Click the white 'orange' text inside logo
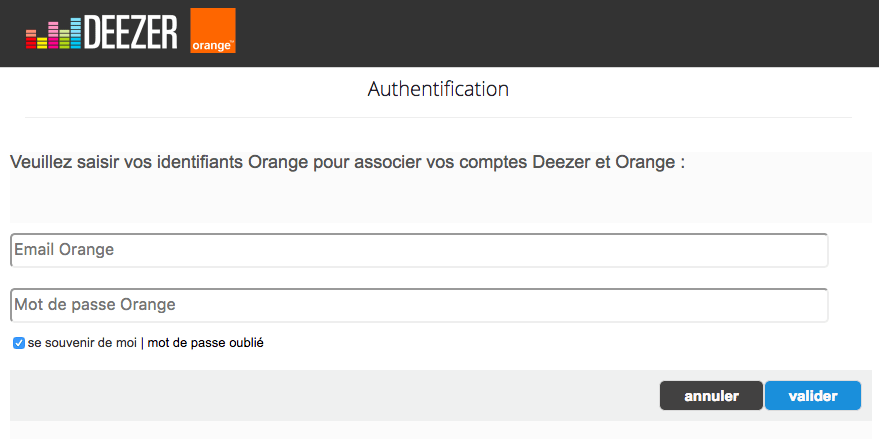Viewport: 879px width, 446px height. pyautogui.click(x=210, y=46)
